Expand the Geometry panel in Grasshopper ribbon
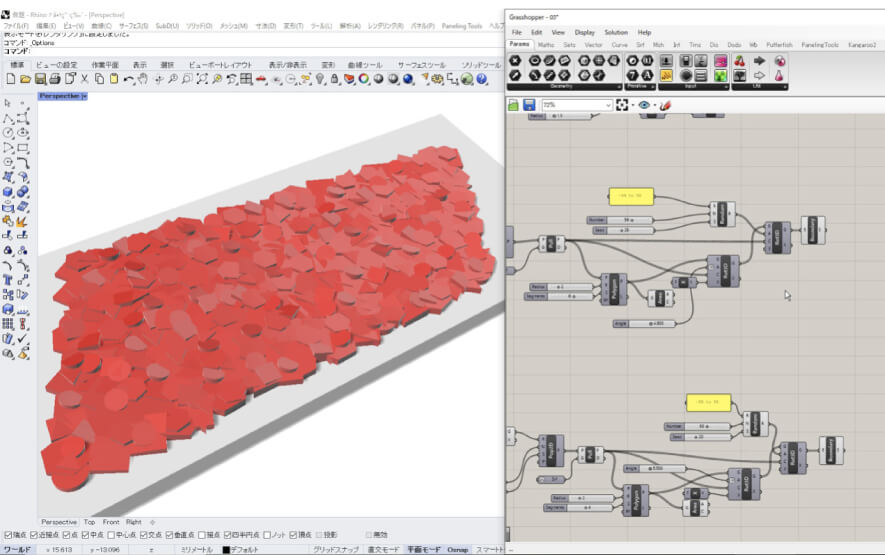The width and height of the screenshot is (885, 555). tap(617, 86)
